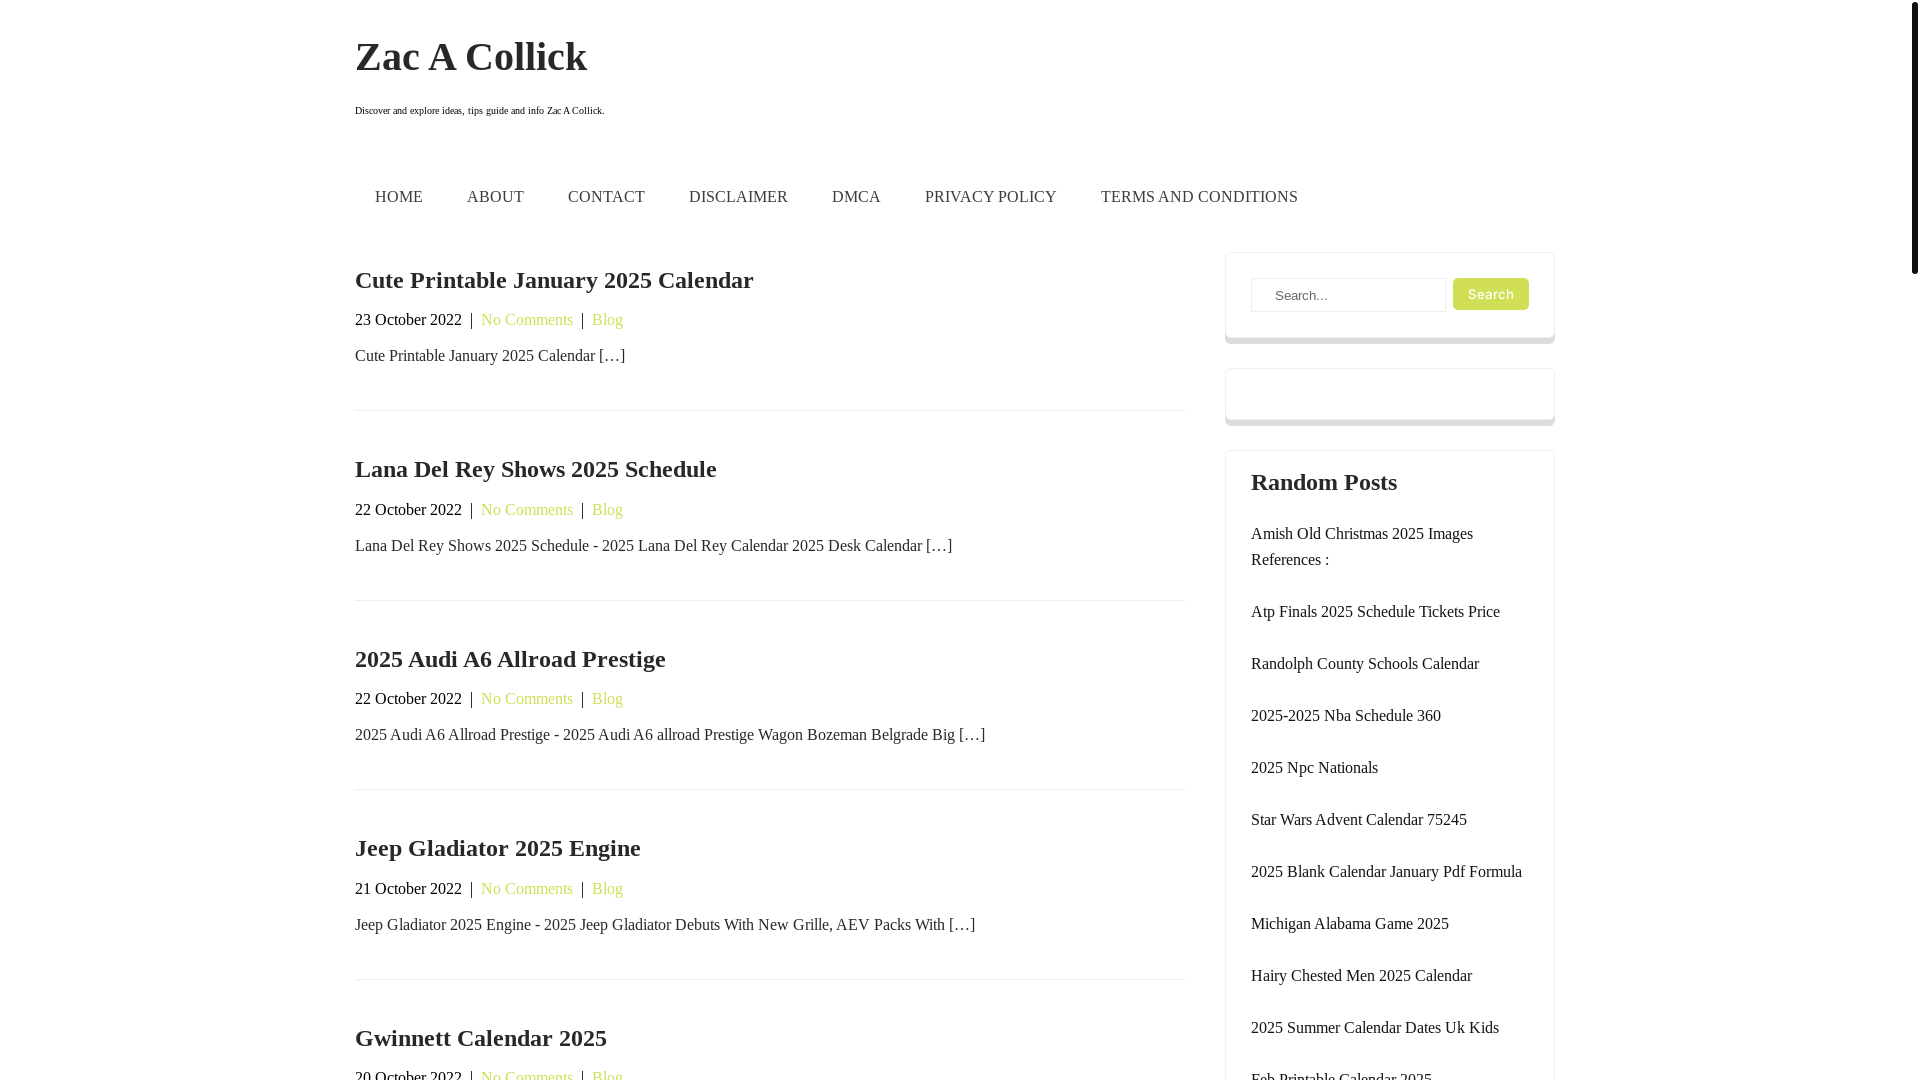
Task: Open Hairy Chested Men 2025 Calendar link
Action: pos(1361,976)
